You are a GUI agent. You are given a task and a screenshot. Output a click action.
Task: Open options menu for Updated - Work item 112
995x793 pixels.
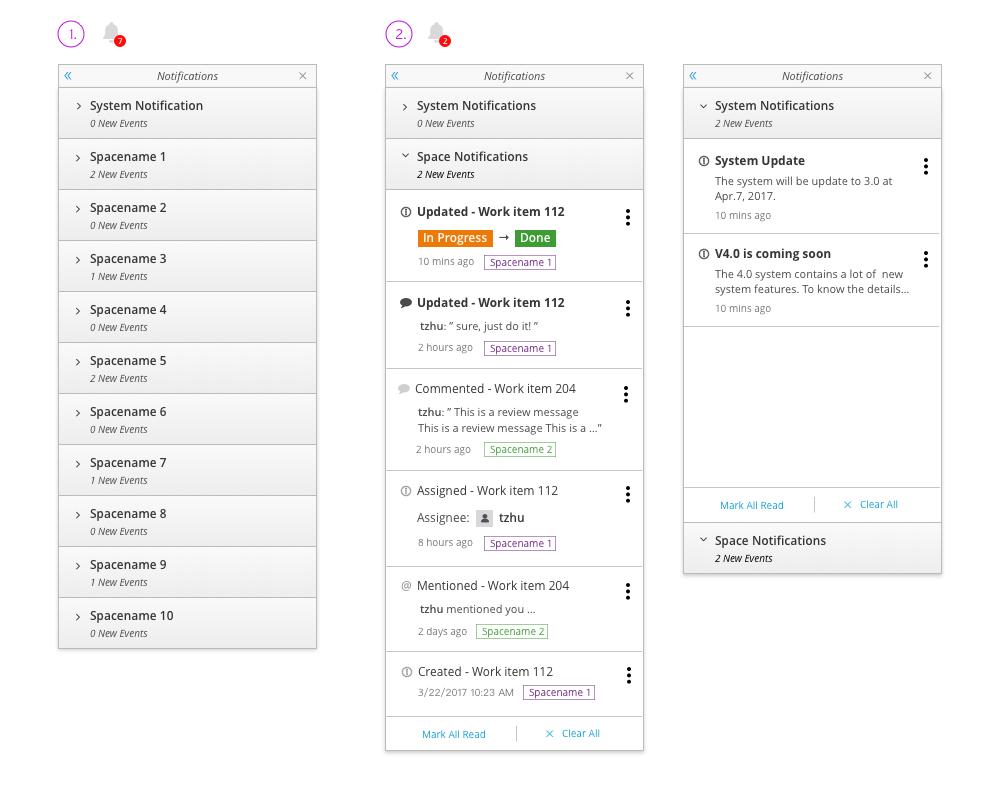coord(628,217)
